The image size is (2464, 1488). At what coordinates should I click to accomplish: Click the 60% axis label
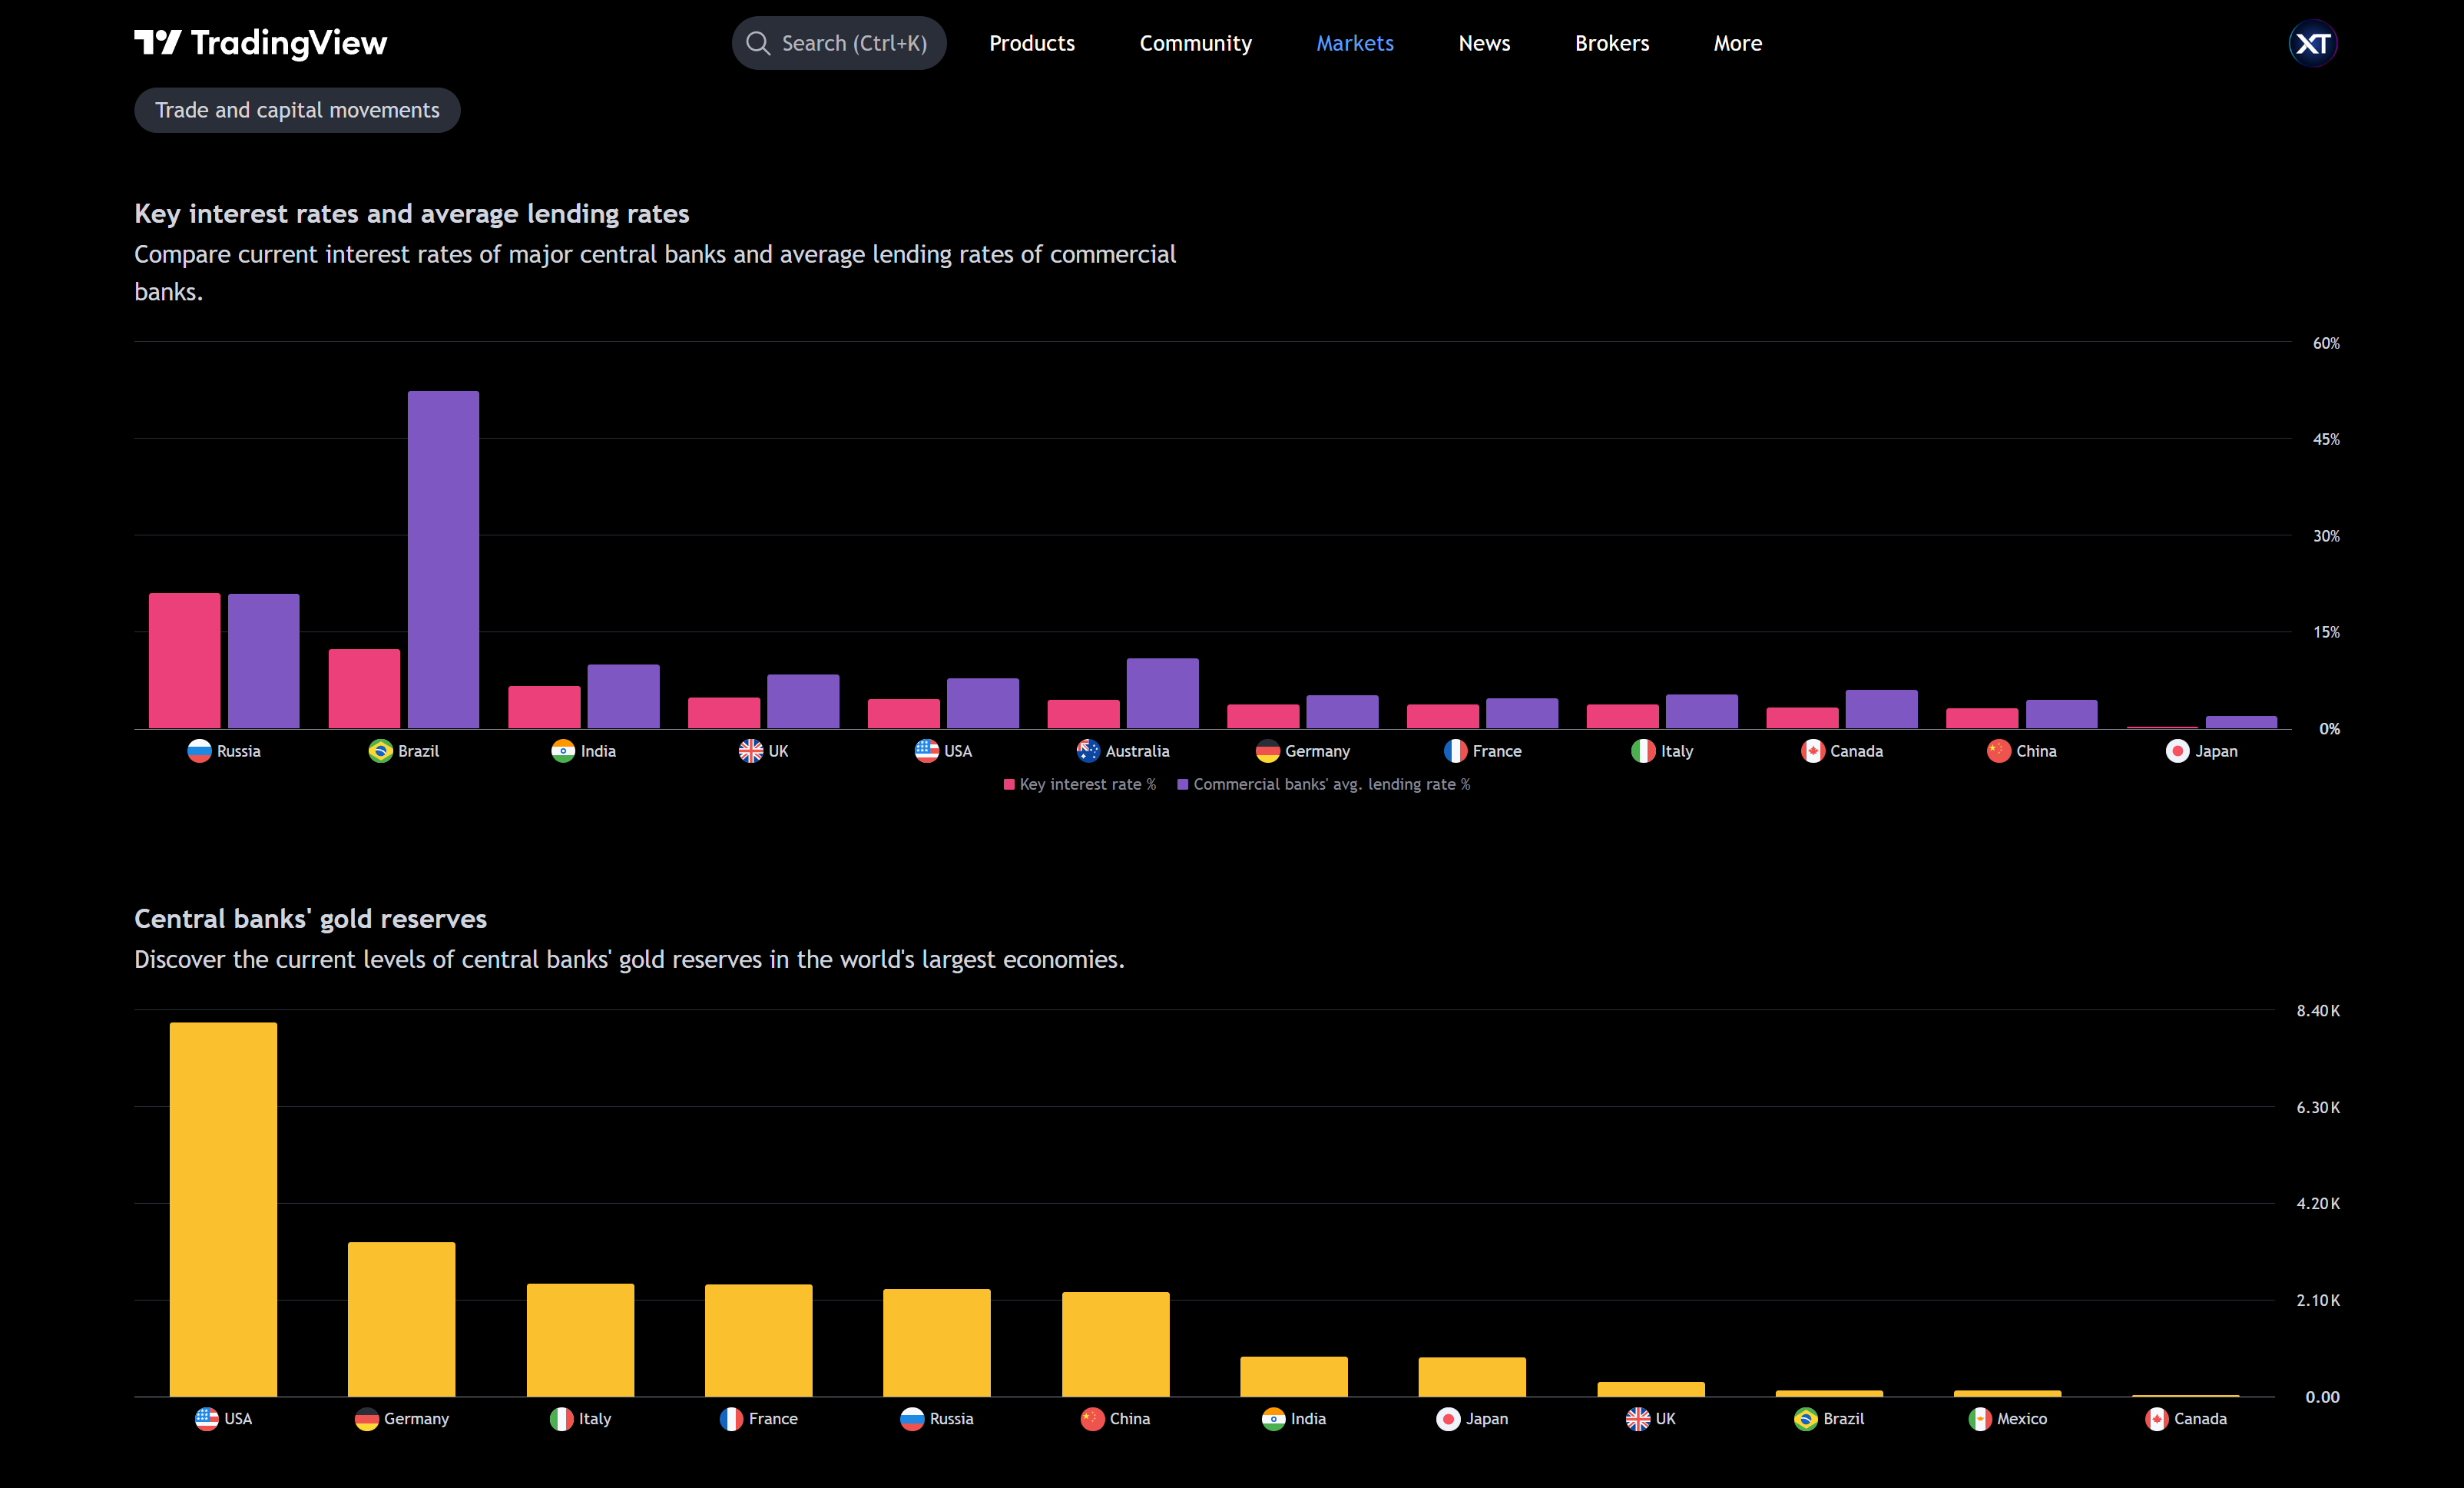2326,343
